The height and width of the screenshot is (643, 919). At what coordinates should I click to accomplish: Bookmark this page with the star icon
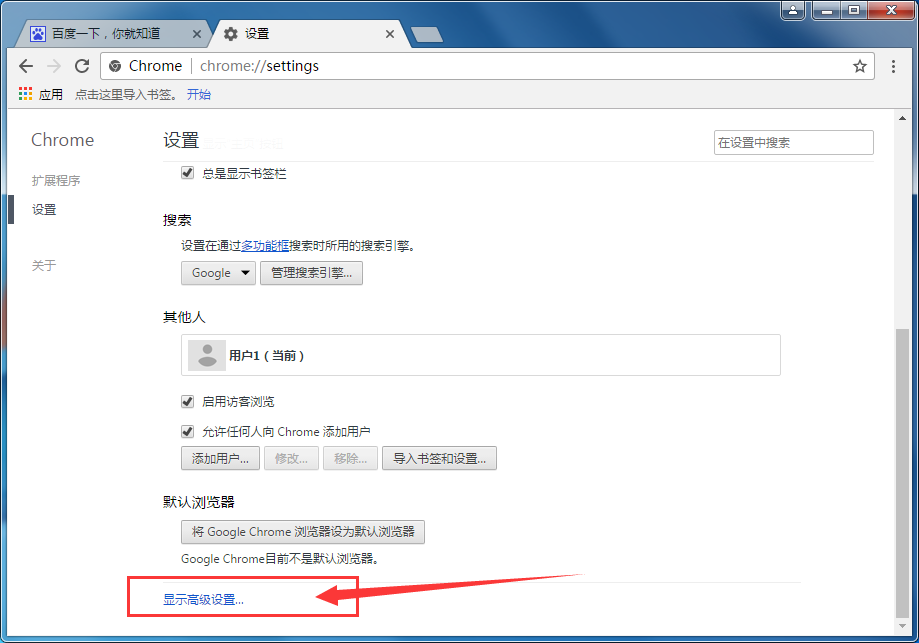859,66
